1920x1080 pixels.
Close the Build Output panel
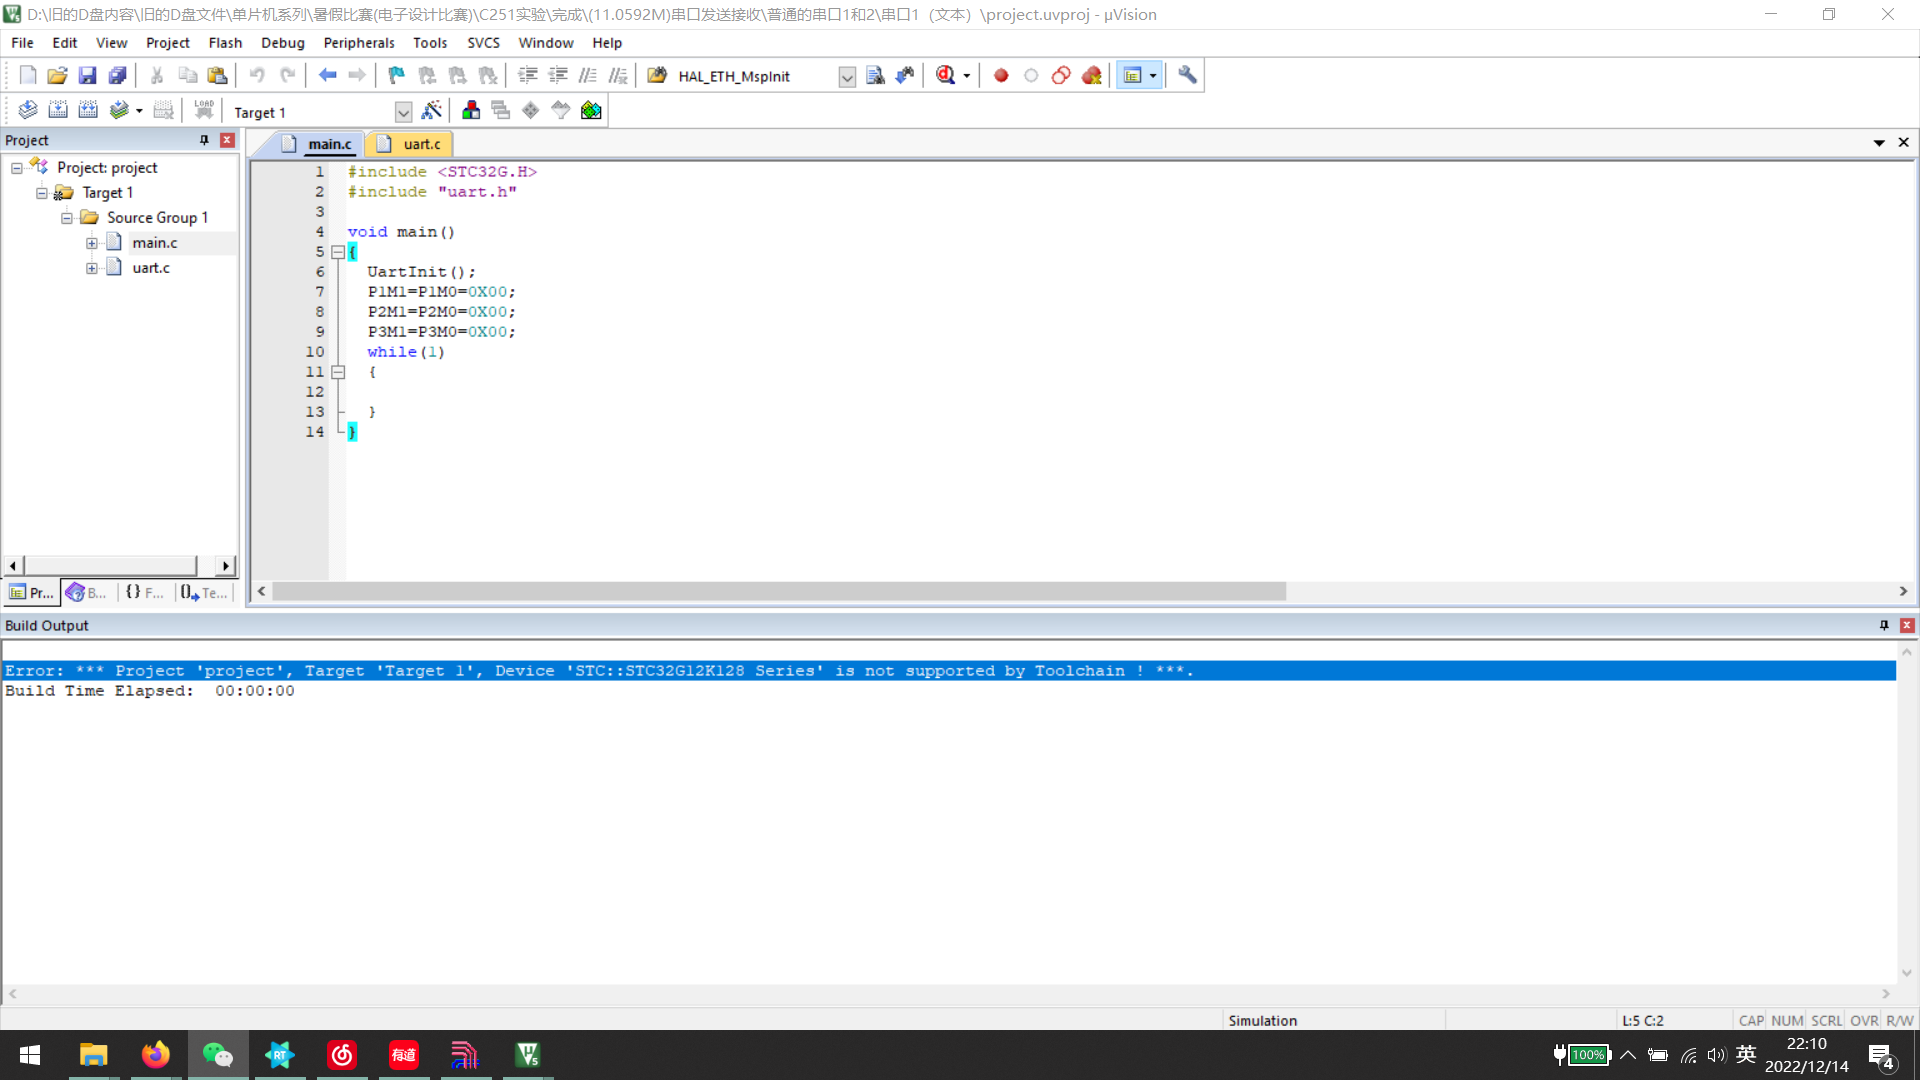pos(1907,625)
